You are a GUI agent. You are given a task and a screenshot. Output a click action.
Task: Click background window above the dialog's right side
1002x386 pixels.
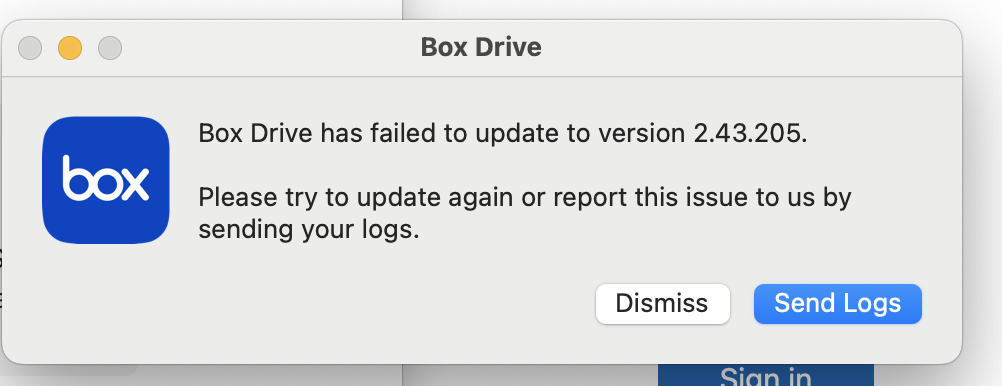[703, 9]
